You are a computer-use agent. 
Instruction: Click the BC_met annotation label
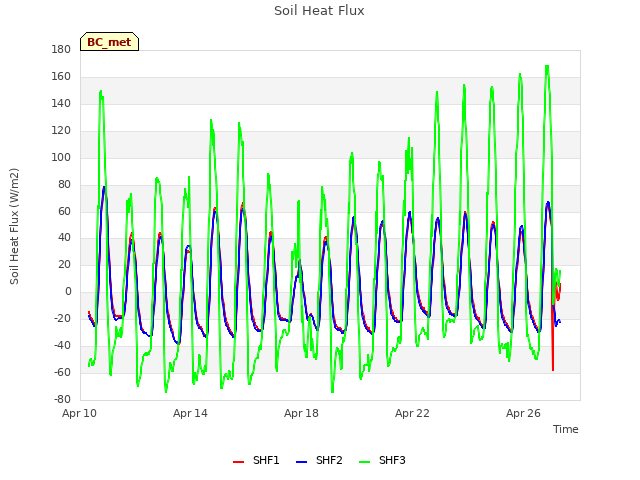(x=109, y=42)
